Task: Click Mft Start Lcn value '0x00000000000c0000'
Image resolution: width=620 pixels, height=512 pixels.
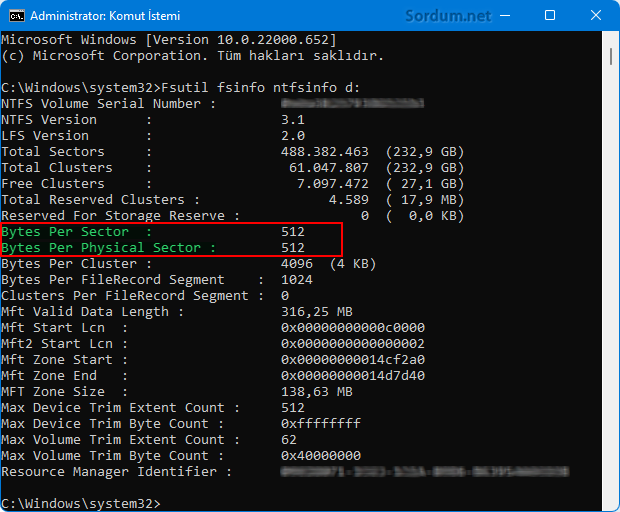Action: tap(353, 328)
